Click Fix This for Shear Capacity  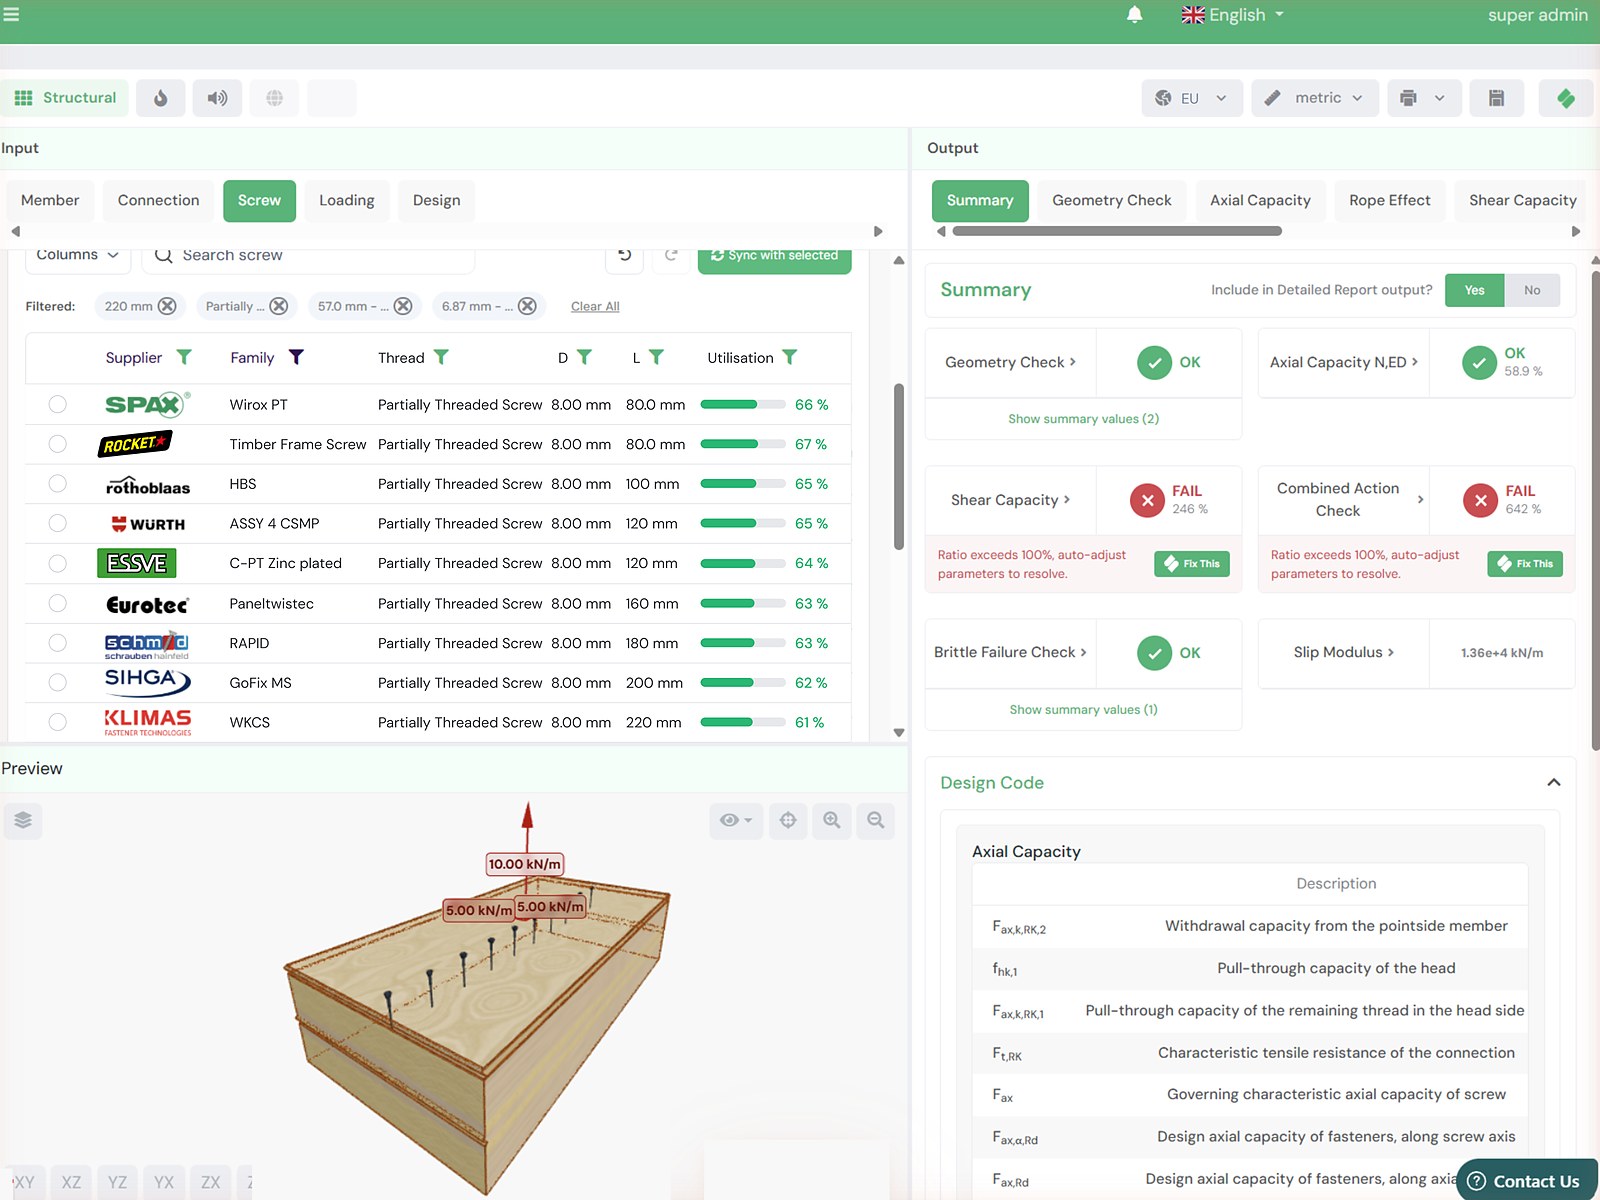(x=1192, y=564)
